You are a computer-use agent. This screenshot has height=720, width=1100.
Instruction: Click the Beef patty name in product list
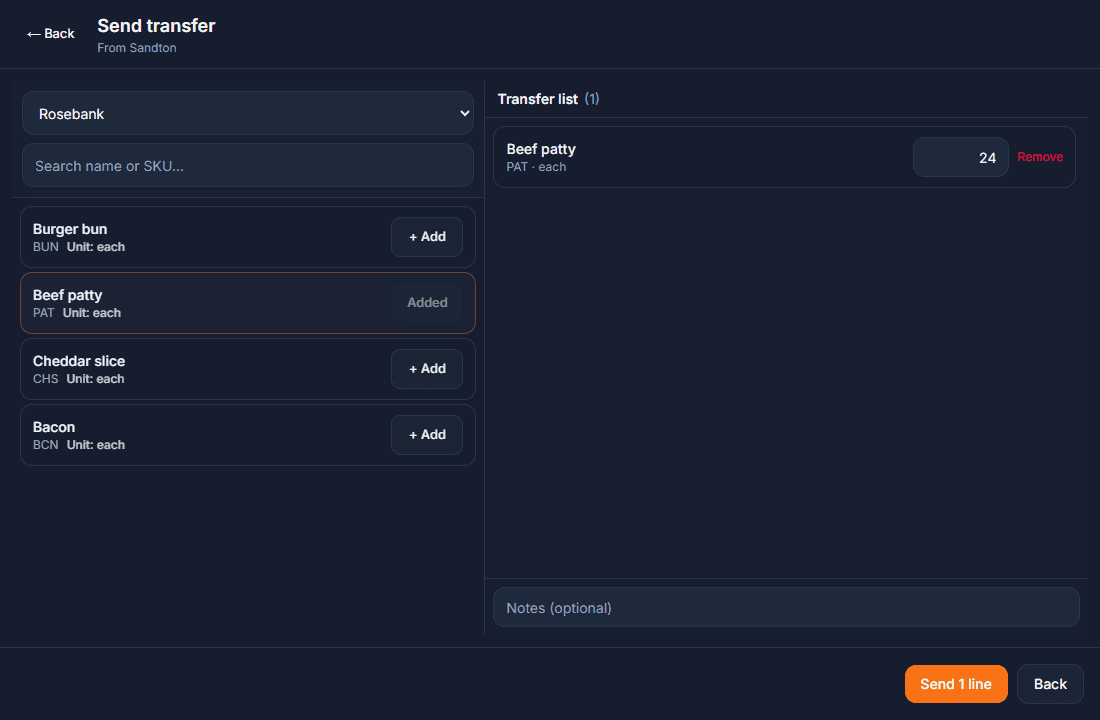[x=67, y=295]
